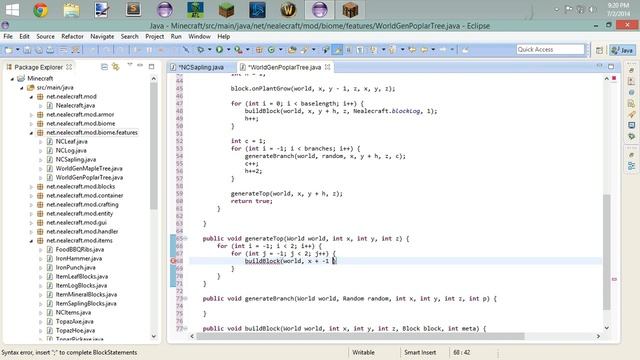Open the Debug dropdown arrow
Screen dimensions: 640x360
point(209,50)
